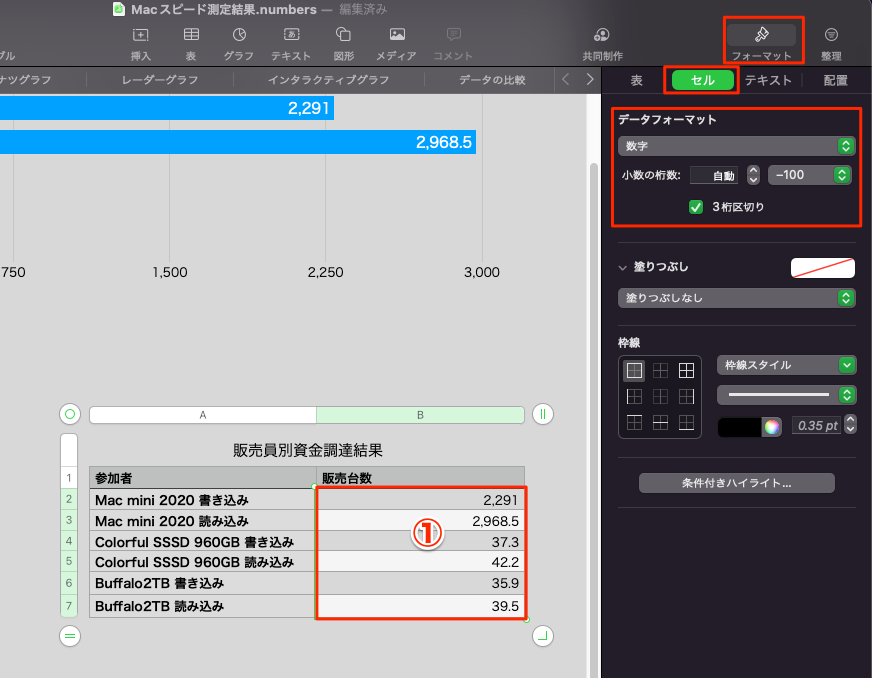The height and width of the screenshot is (678, 872).
Task: Select the cell with value 42.2
Action: click(x=420, y=562)
